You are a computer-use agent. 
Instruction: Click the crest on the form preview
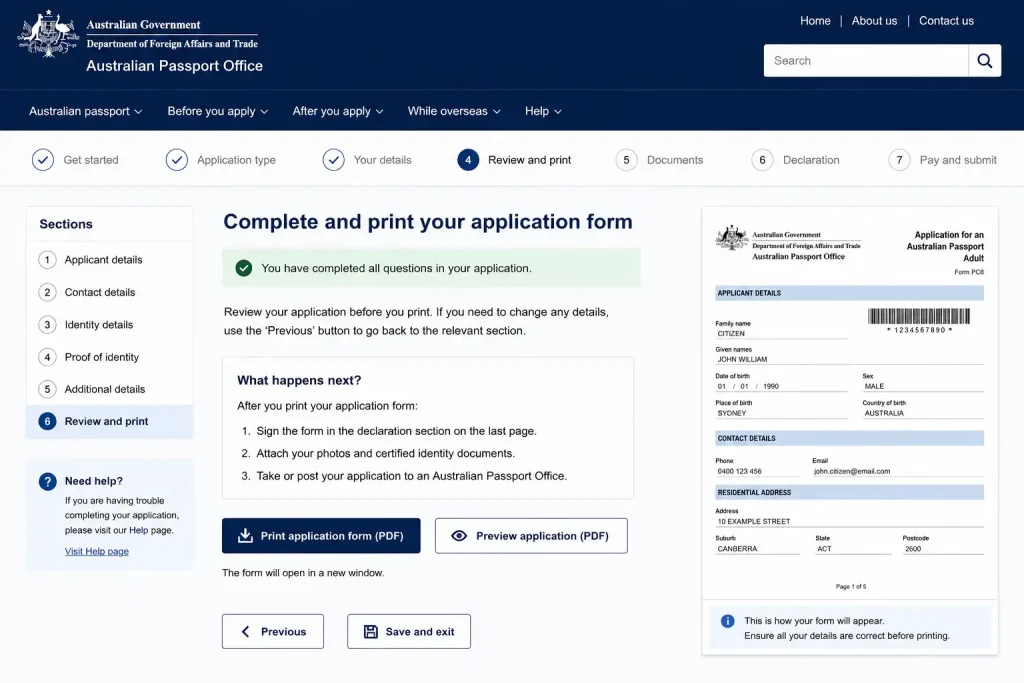pyautogui.click(x=731, y=238)
